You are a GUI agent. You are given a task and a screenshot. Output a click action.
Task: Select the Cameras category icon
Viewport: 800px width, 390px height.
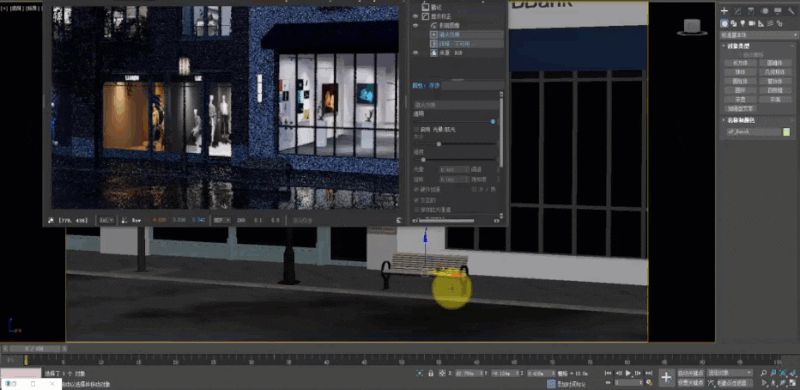752,23
